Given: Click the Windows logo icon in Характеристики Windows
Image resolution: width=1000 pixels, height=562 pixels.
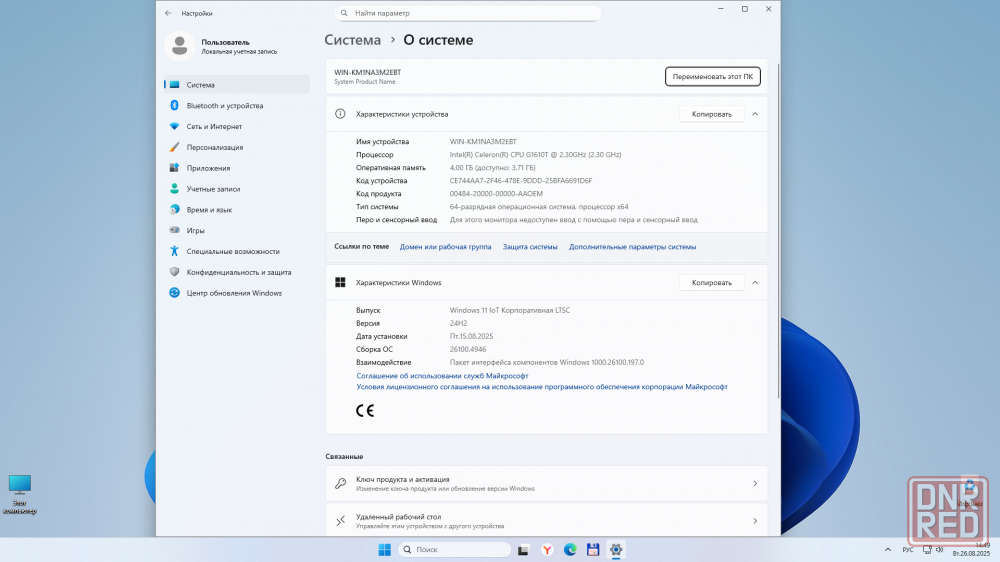Looking at the screenshot, I should pos(340,282).
